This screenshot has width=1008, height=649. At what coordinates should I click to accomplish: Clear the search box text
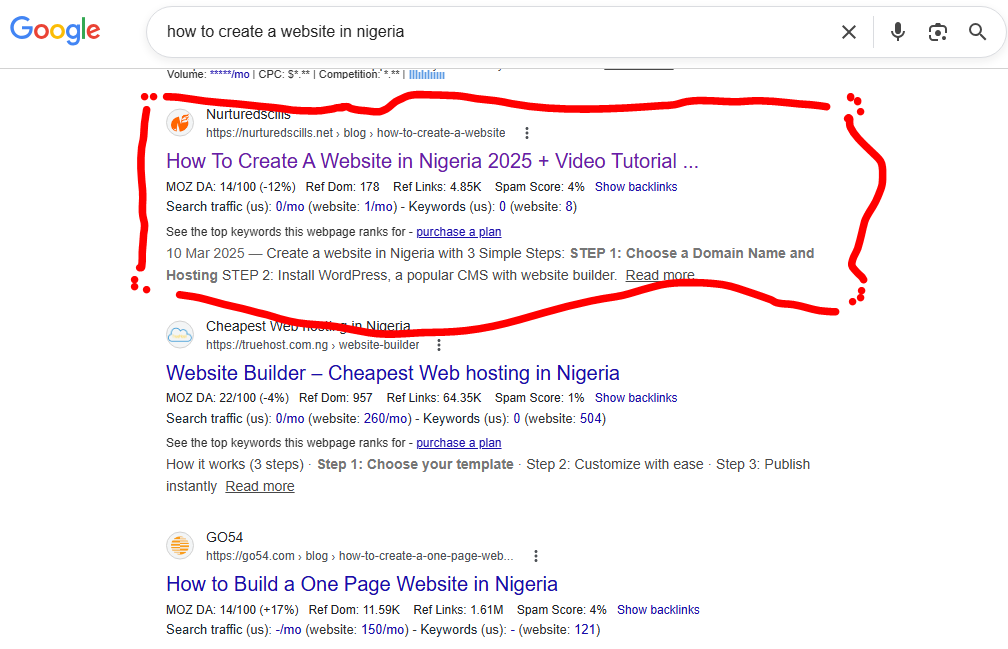pos(849,32)
